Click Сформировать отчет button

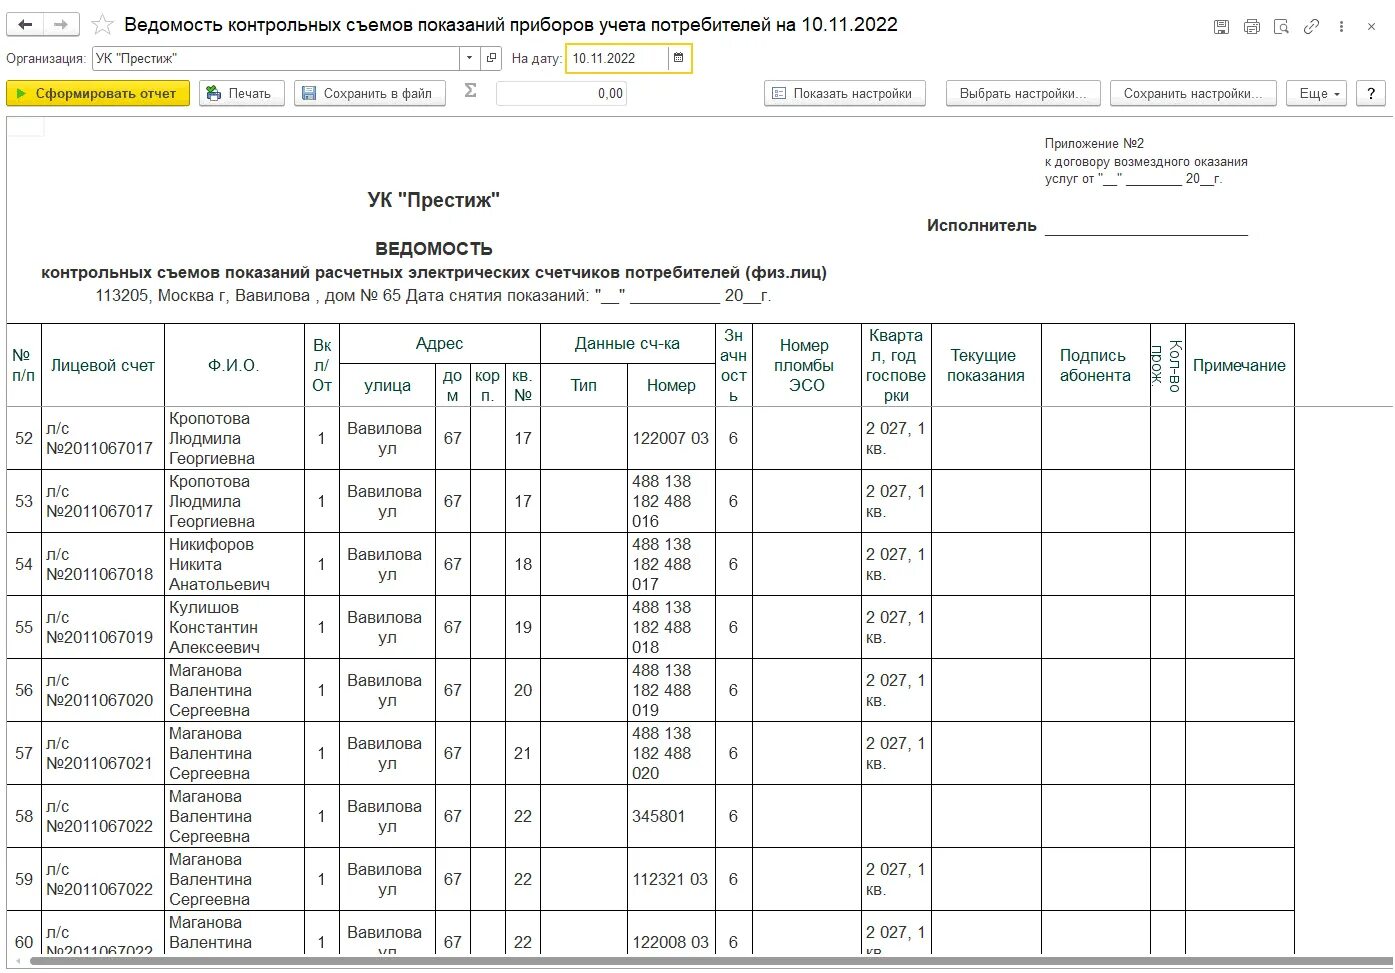click(98, 93)
